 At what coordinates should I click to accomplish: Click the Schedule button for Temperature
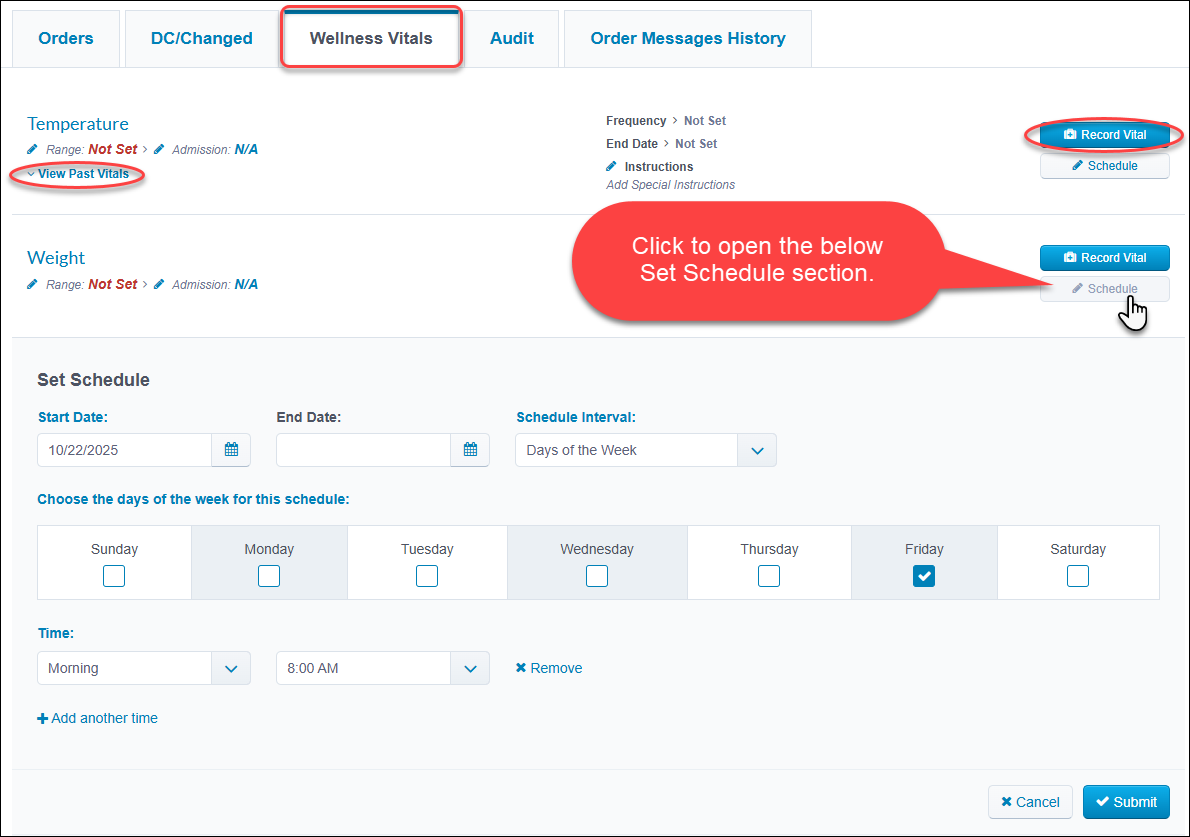click(1104, 166)
